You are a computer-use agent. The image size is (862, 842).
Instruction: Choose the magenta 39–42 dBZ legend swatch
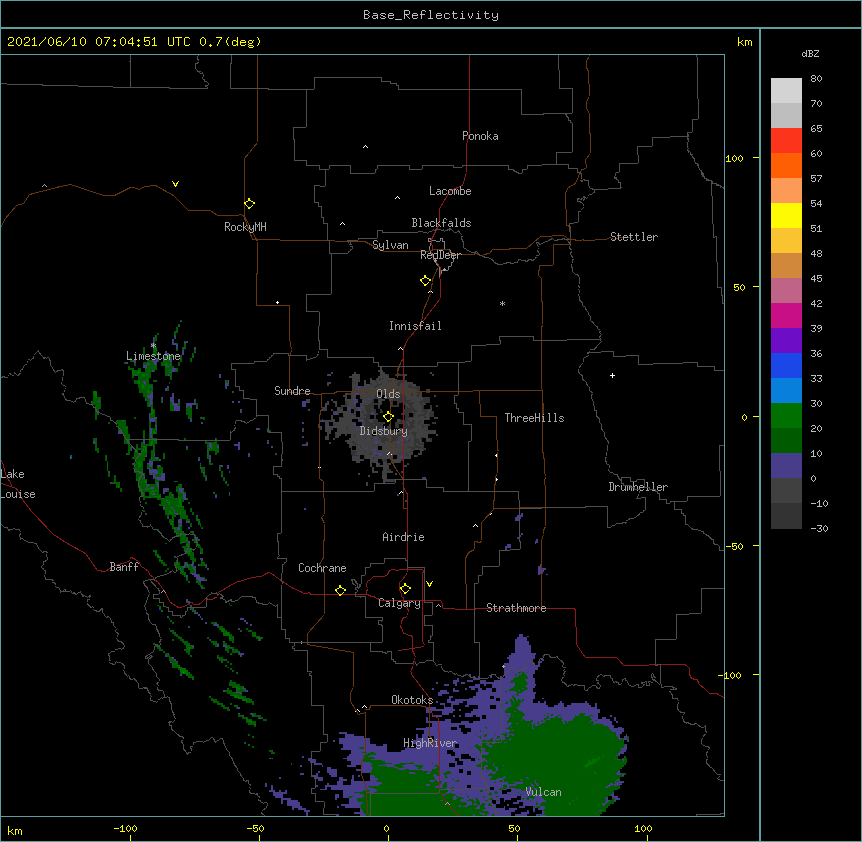coord(786,315)
